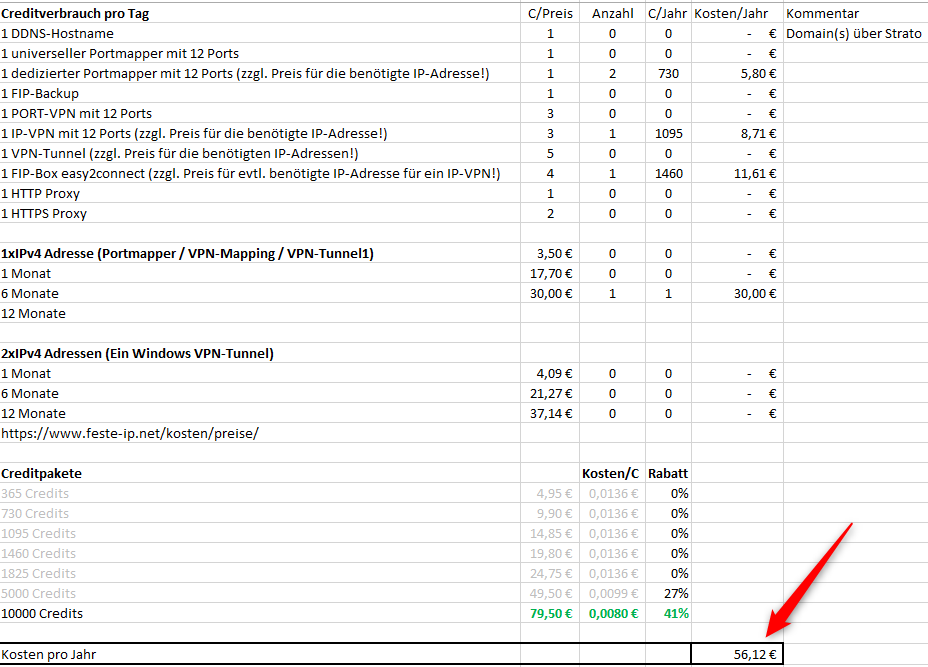Open the feste-ip.net preise URL

pos(130,433)
